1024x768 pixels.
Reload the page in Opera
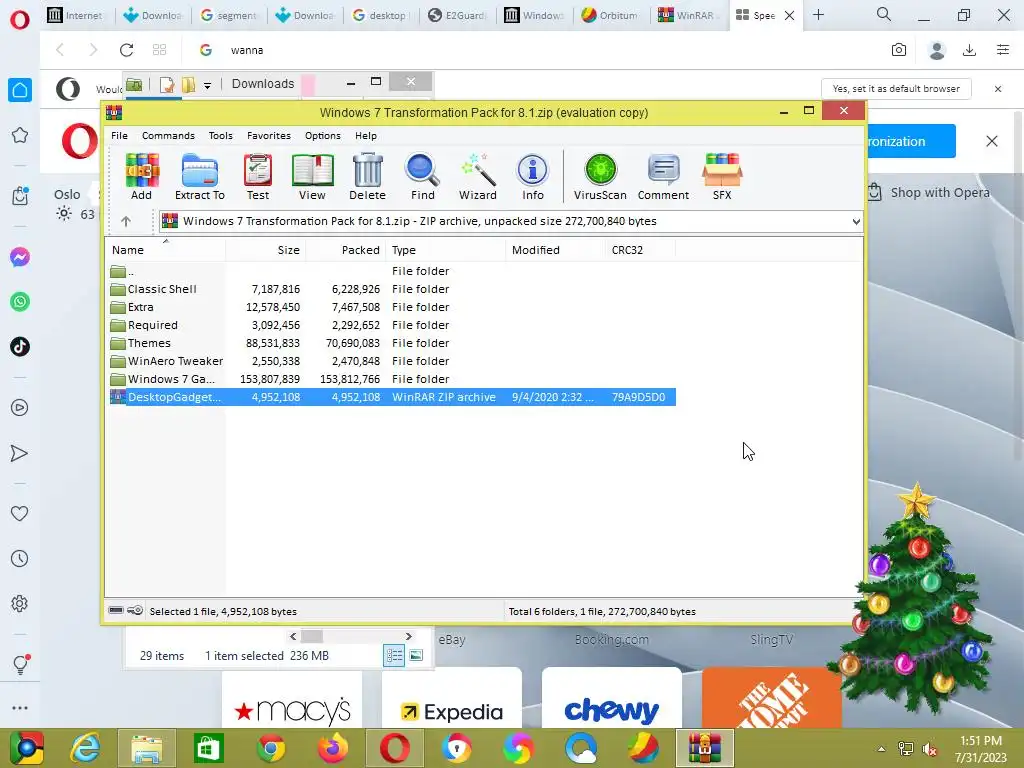pyautogui.click(x=127, y=50)
